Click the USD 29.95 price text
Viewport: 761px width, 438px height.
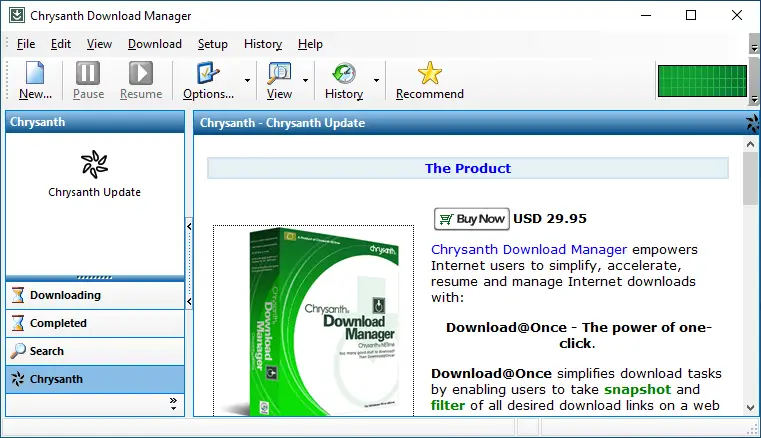point(550,219)
